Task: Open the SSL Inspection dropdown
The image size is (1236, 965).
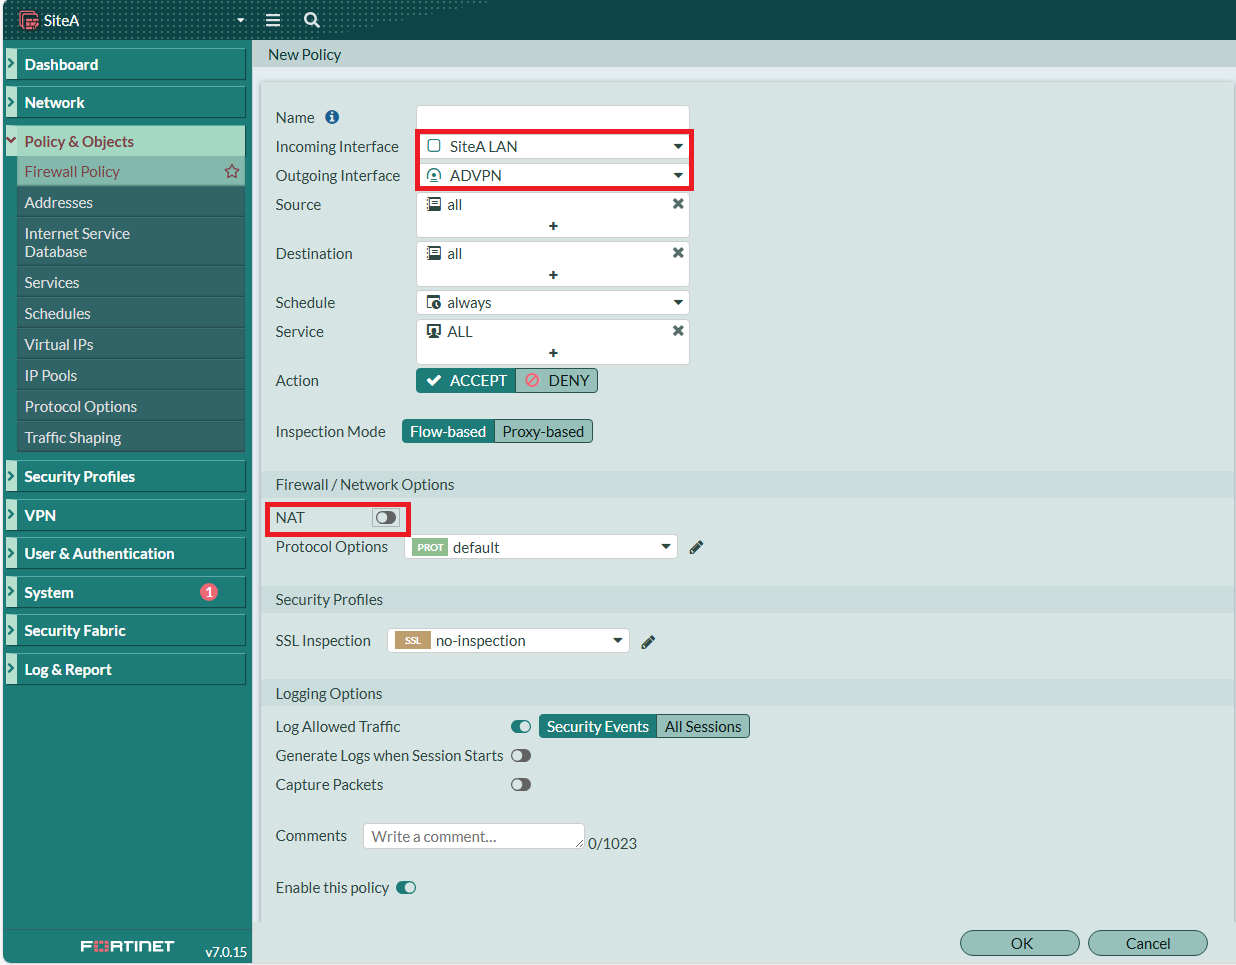Action: coord(508,641)
